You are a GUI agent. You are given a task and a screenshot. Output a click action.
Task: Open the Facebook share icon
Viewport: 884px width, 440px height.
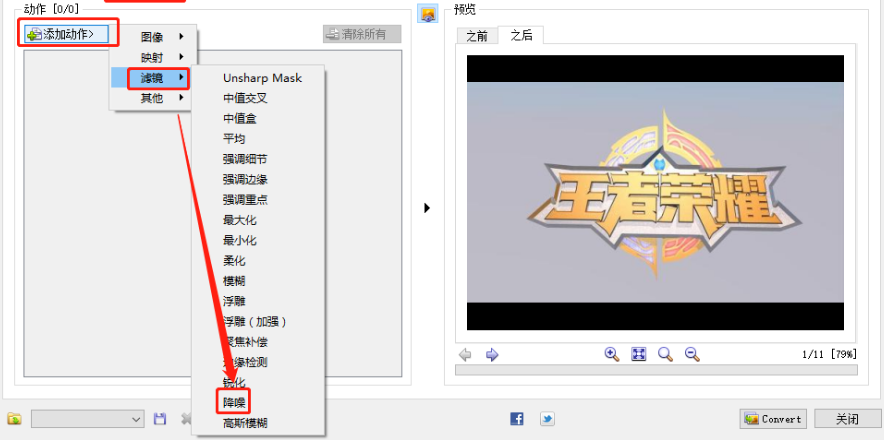[517, 419]
